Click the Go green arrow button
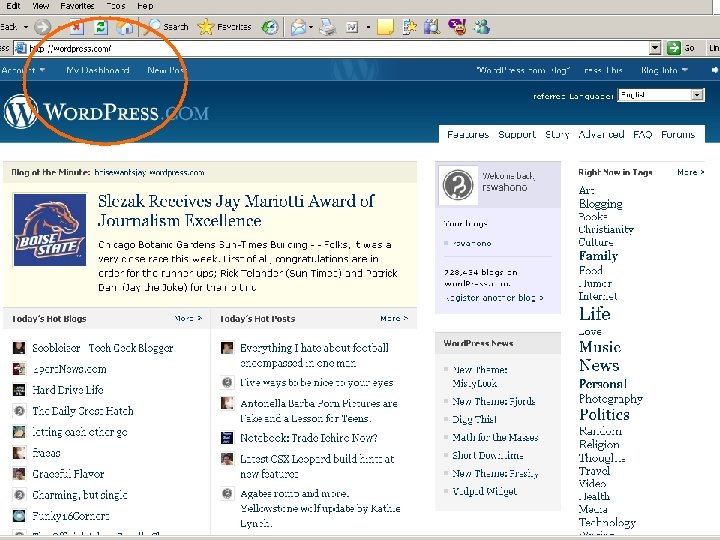The image size is (720, 540). pos(681,48)
